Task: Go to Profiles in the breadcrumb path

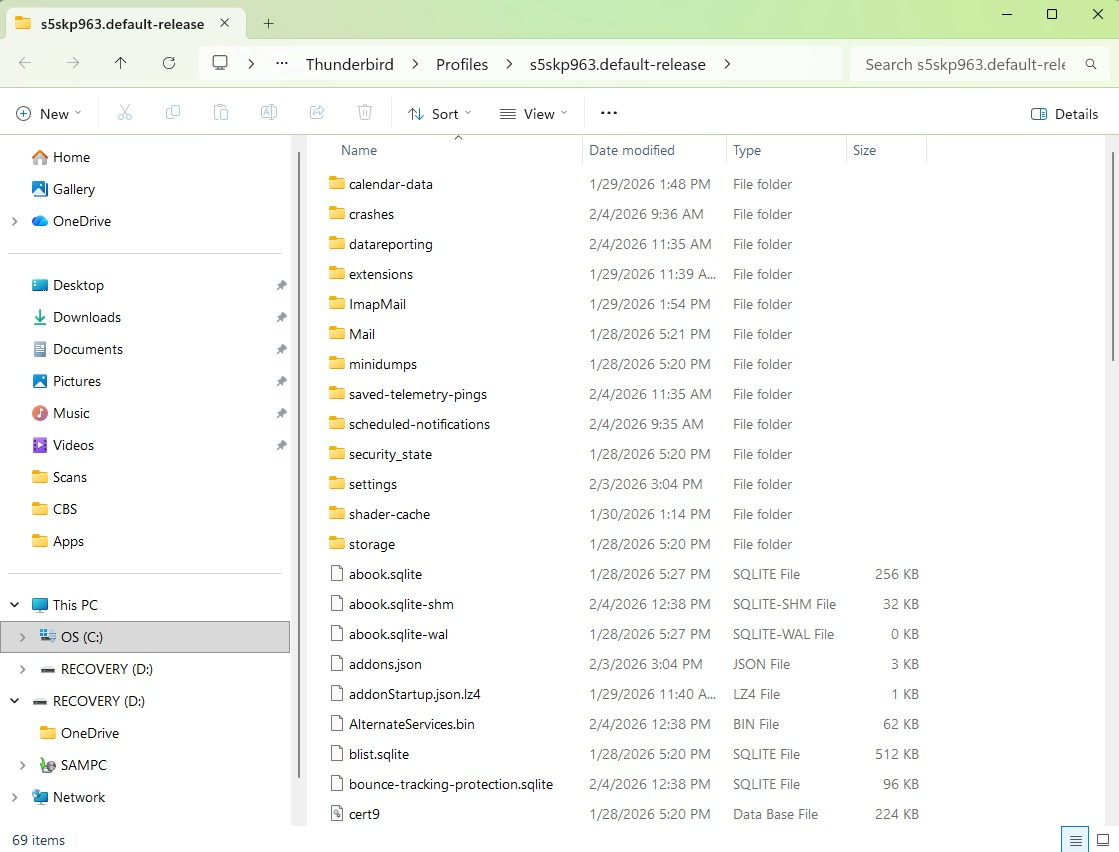Action: (462, 64)
